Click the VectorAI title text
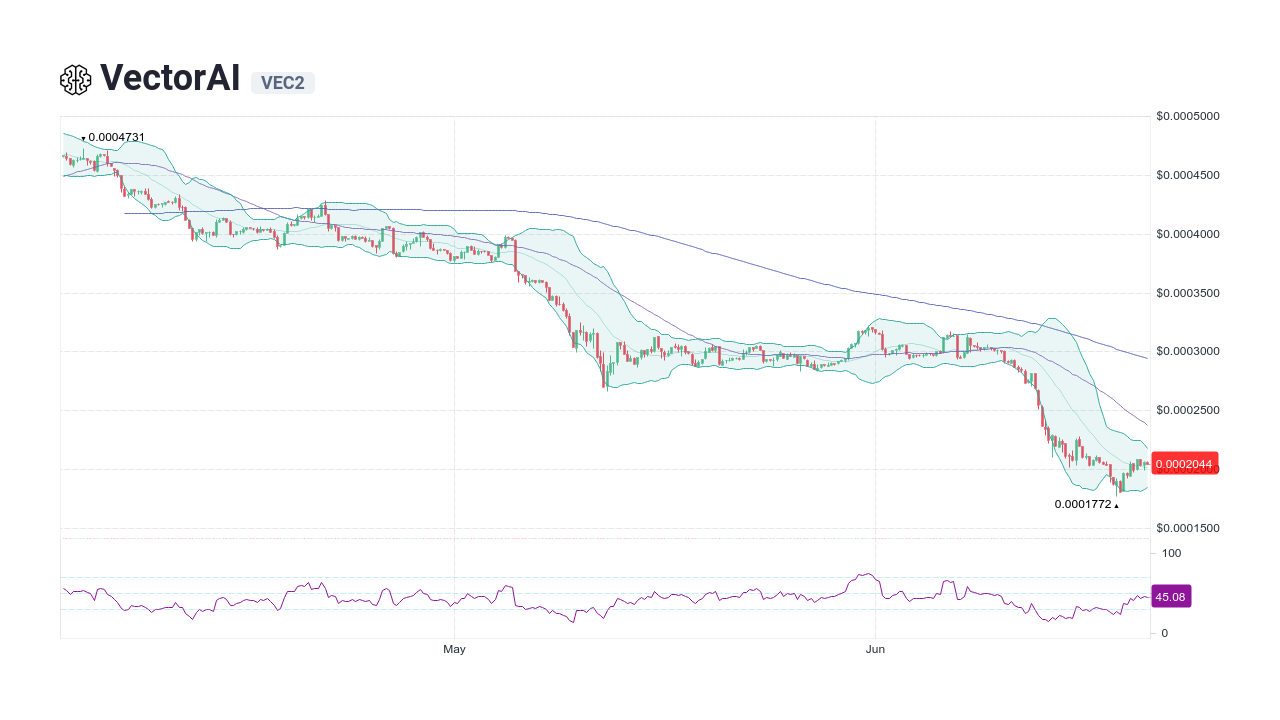 (x=170, y=77)
